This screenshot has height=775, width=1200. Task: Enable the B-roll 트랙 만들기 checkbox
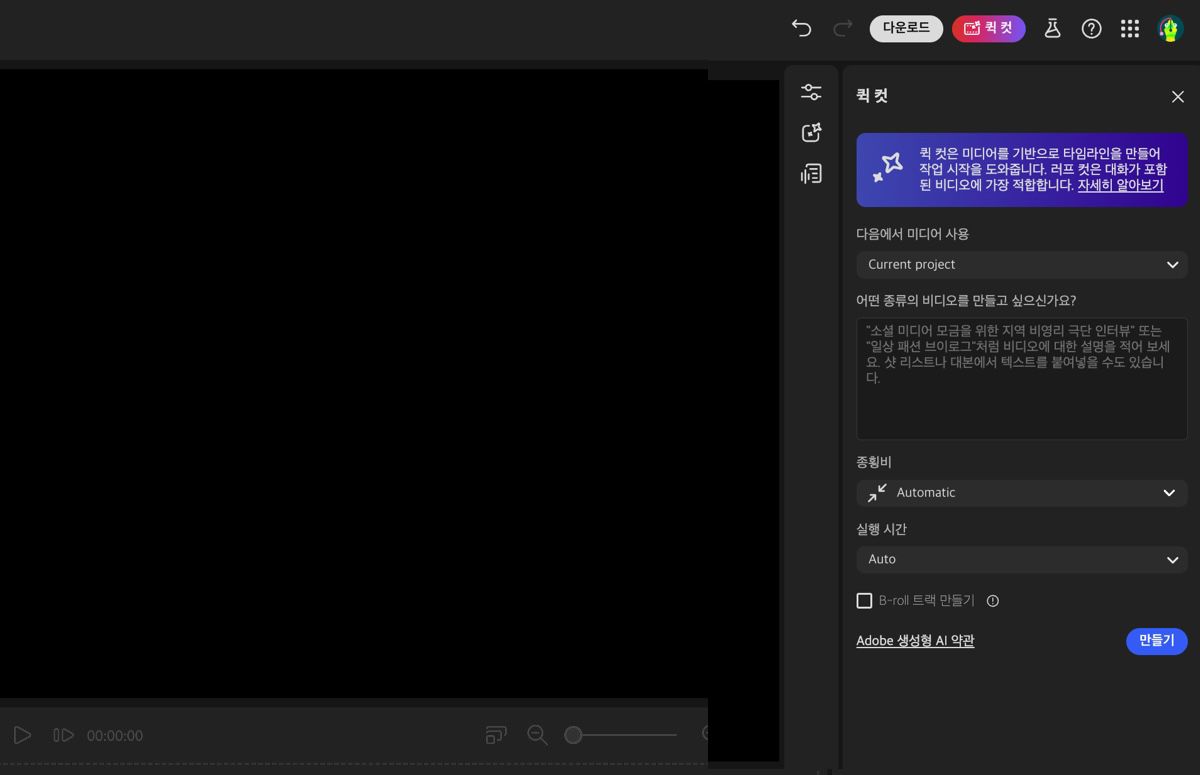pyautogui.click(x=864, y=600)
